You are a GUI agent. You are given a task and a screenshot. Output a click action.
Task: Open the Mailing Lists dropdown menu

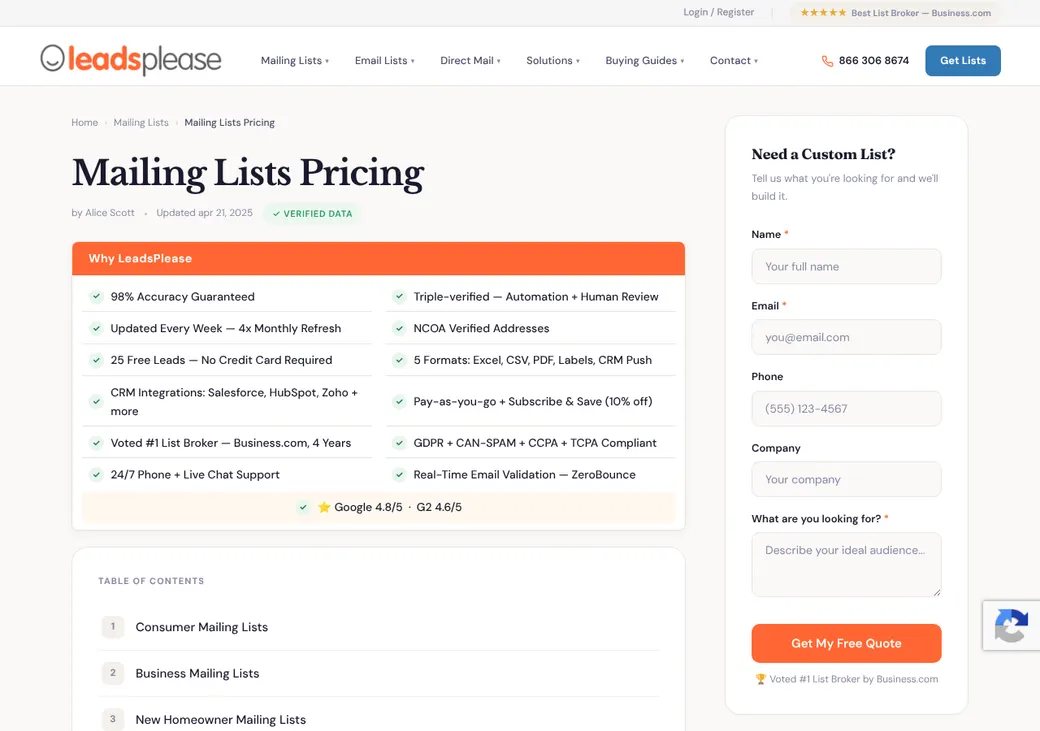tap(294, 60)
